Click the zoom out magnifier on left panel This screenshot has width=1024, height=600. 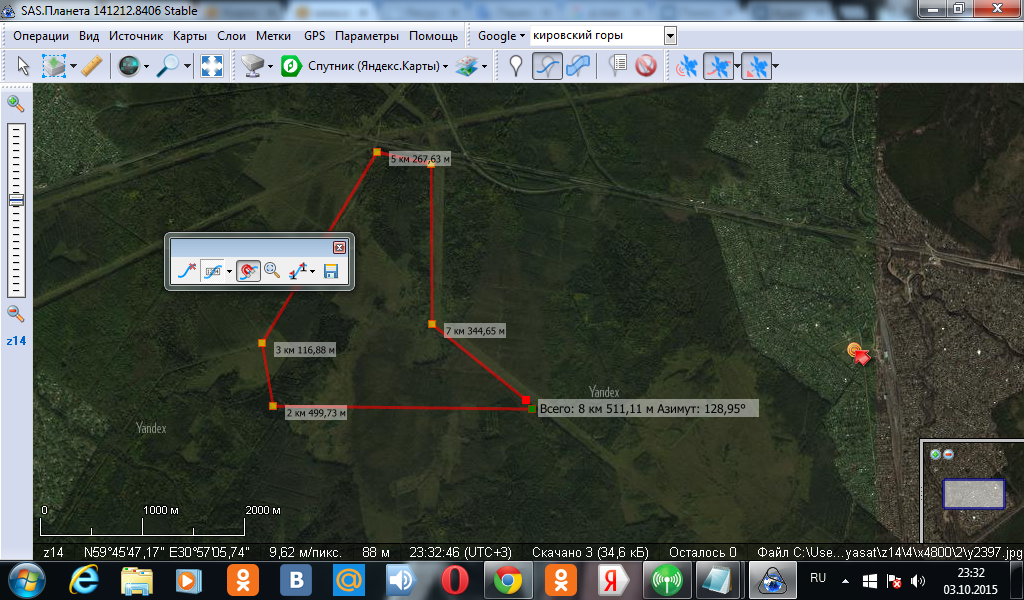[x=16, y=313]
